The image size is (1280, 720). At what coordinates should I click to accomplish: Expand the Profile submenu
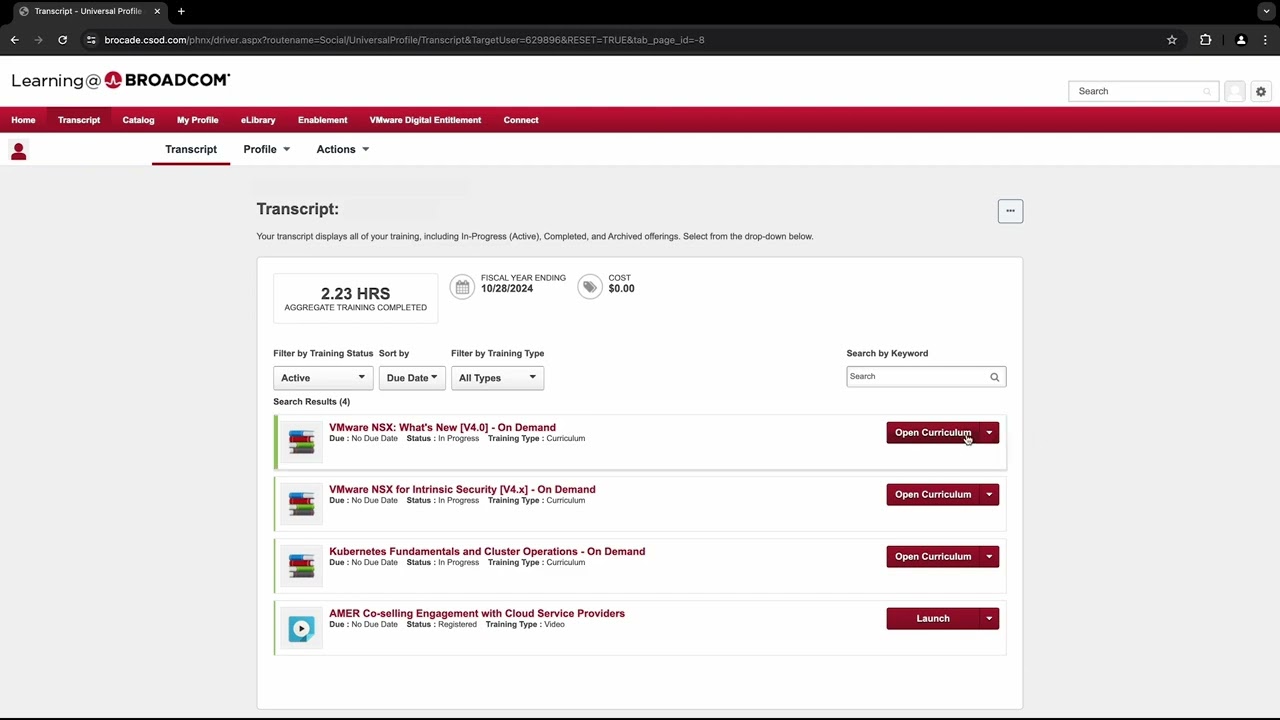[266, 149]
